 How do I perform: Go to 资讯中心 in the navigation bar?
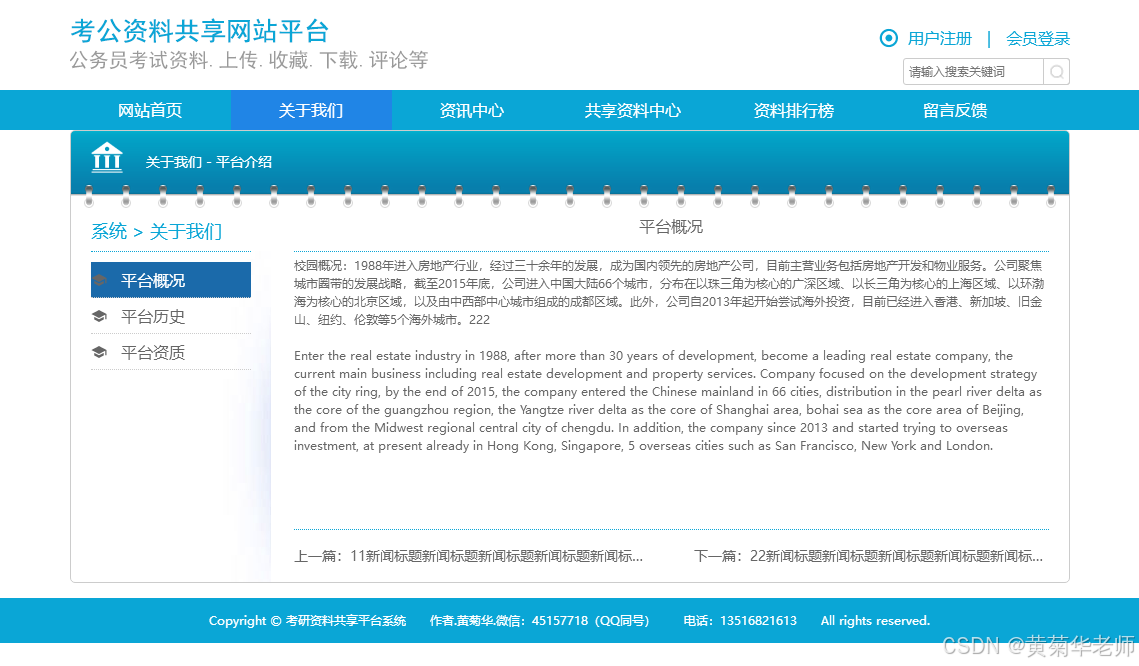pos(471,110)
